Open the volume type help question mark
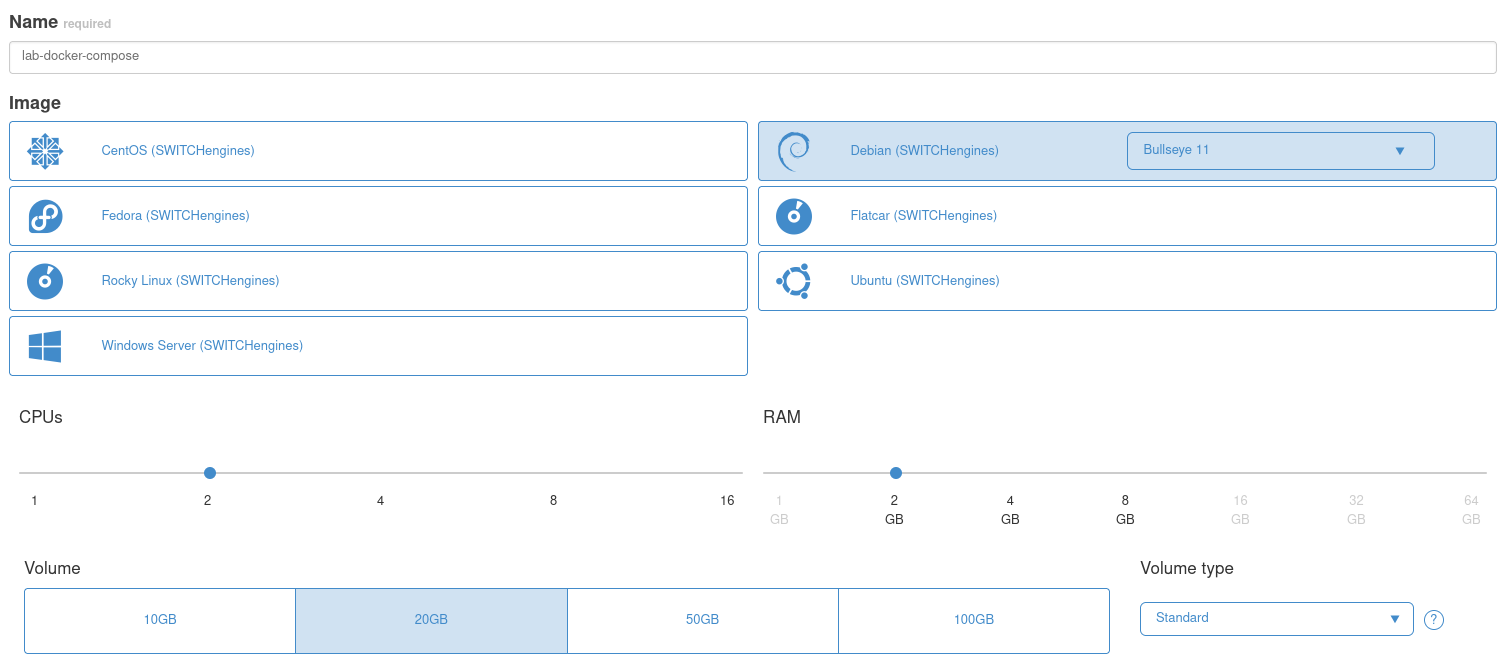This screenshot has width=1500, height=664. point(1433,620)
